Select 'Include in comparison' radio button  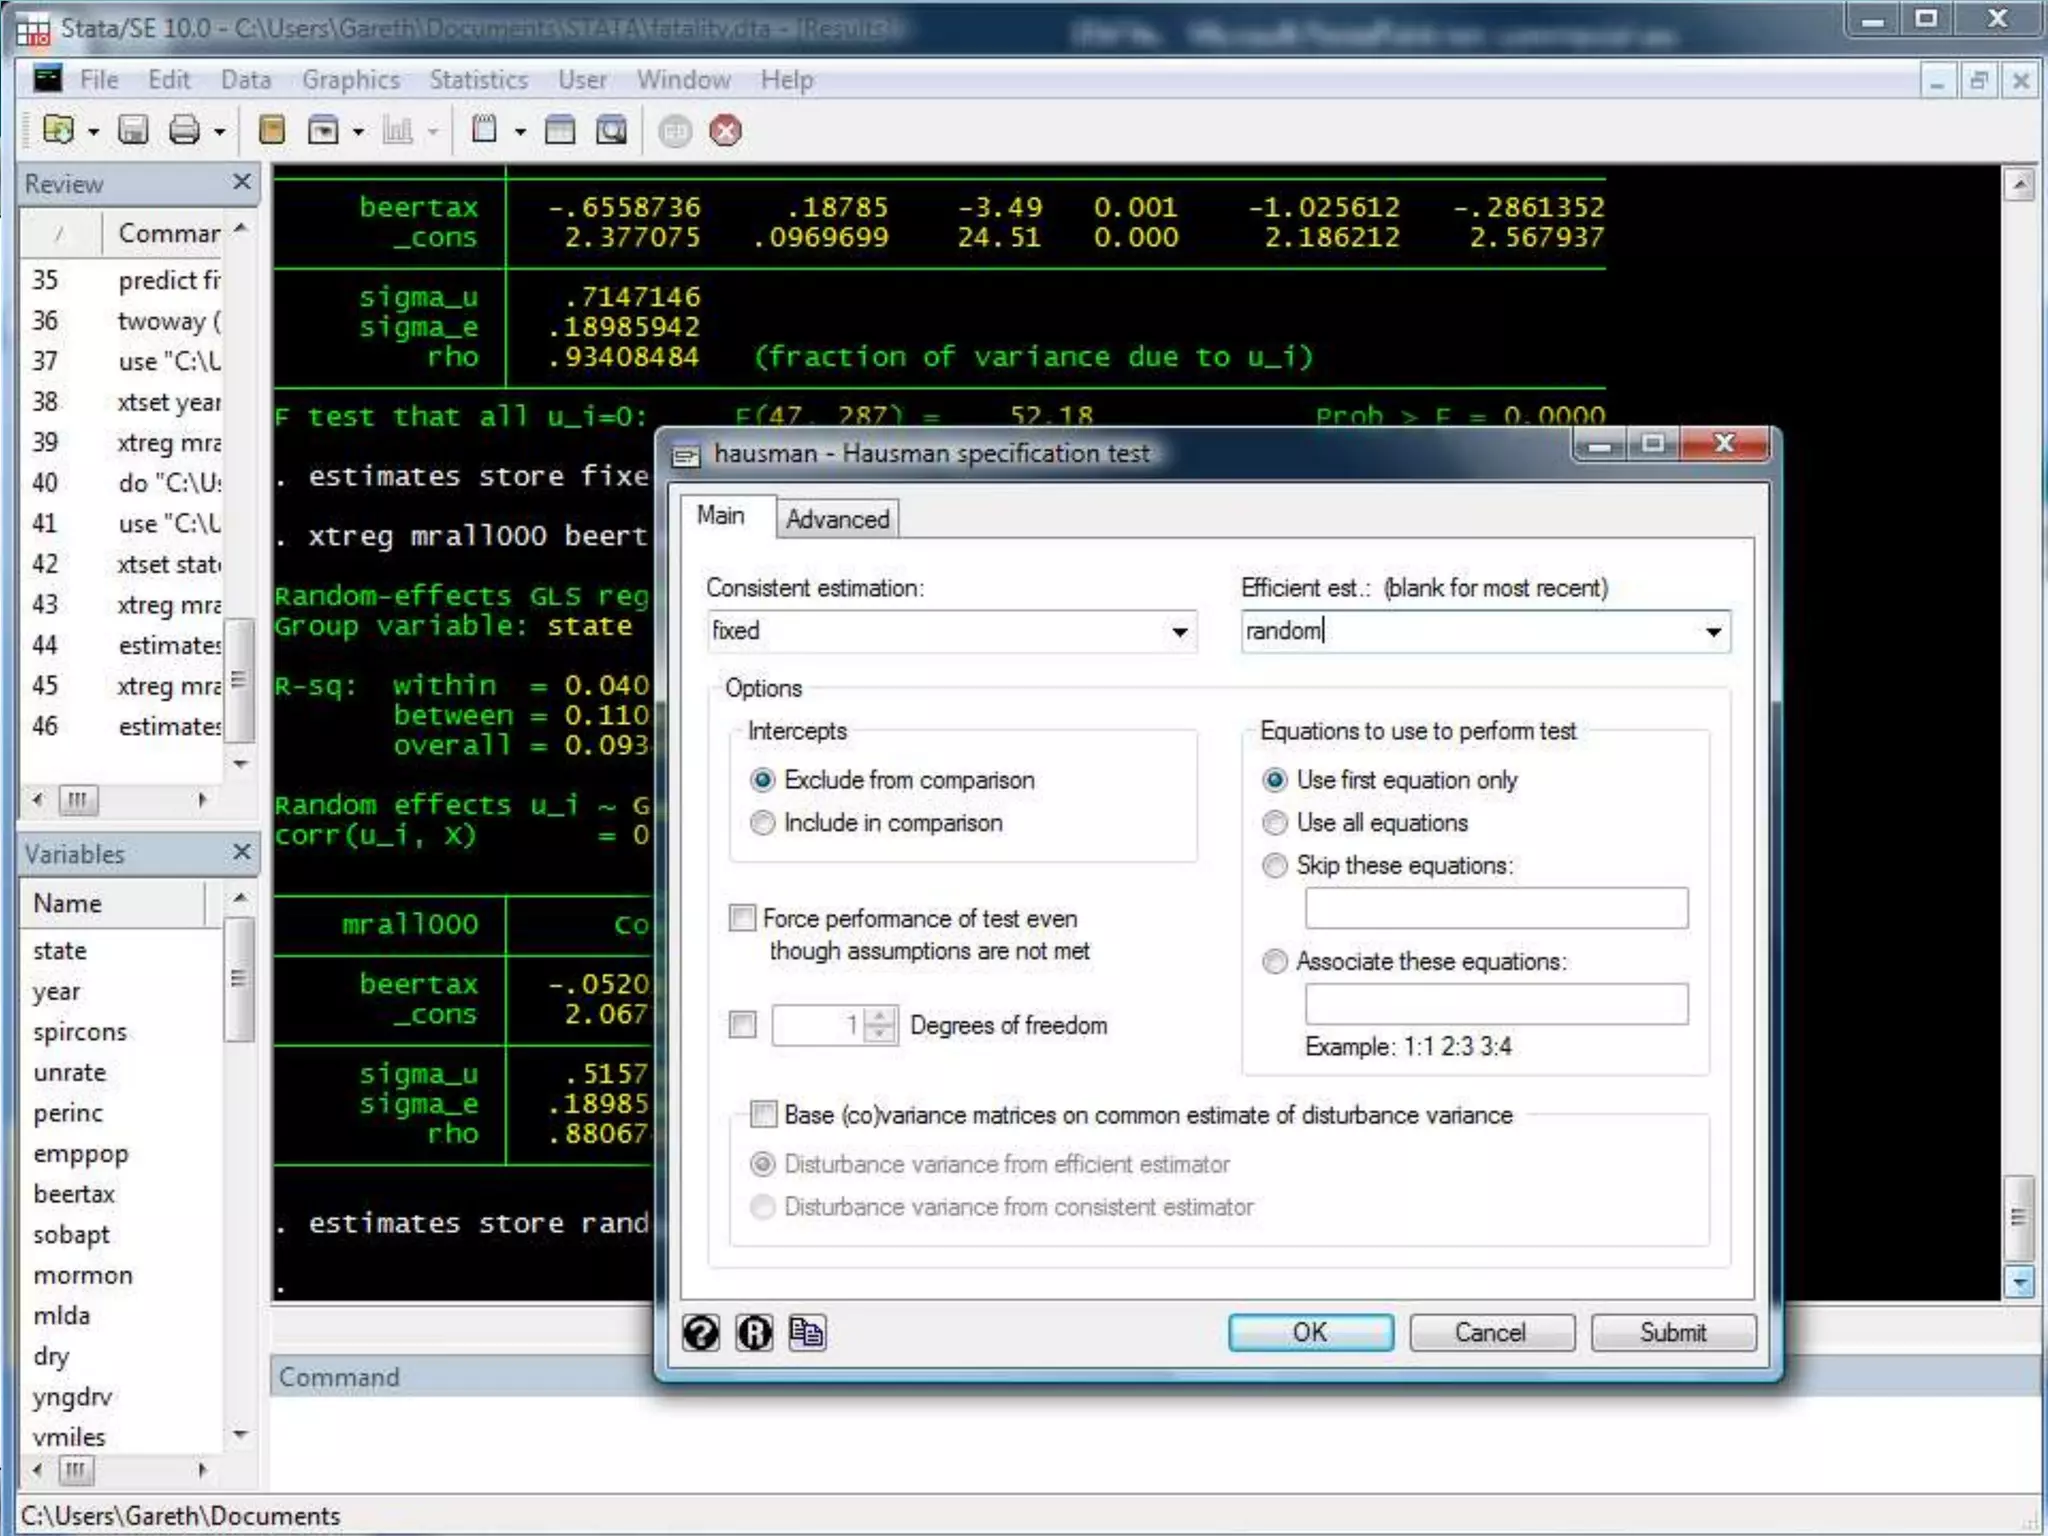click(x=763, y=823)
